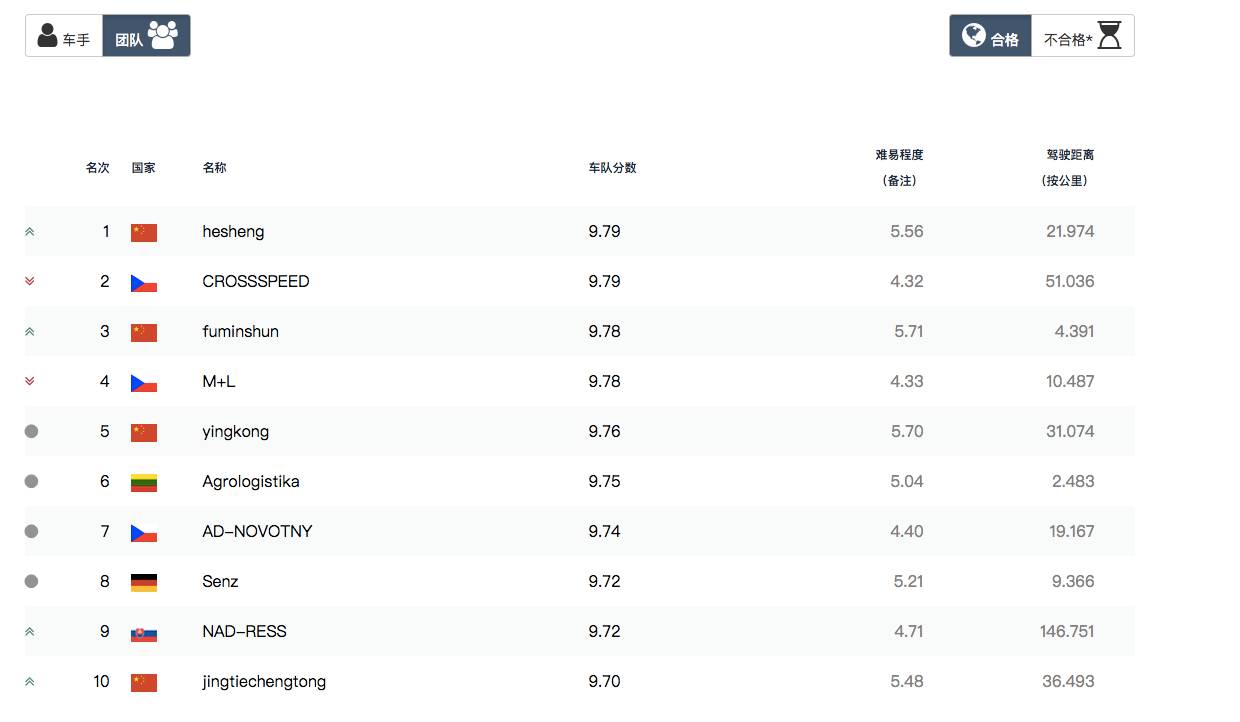The image size is (1240, 722).
Task: Show 合格 qualified results
Action: [x=990, y=36]
